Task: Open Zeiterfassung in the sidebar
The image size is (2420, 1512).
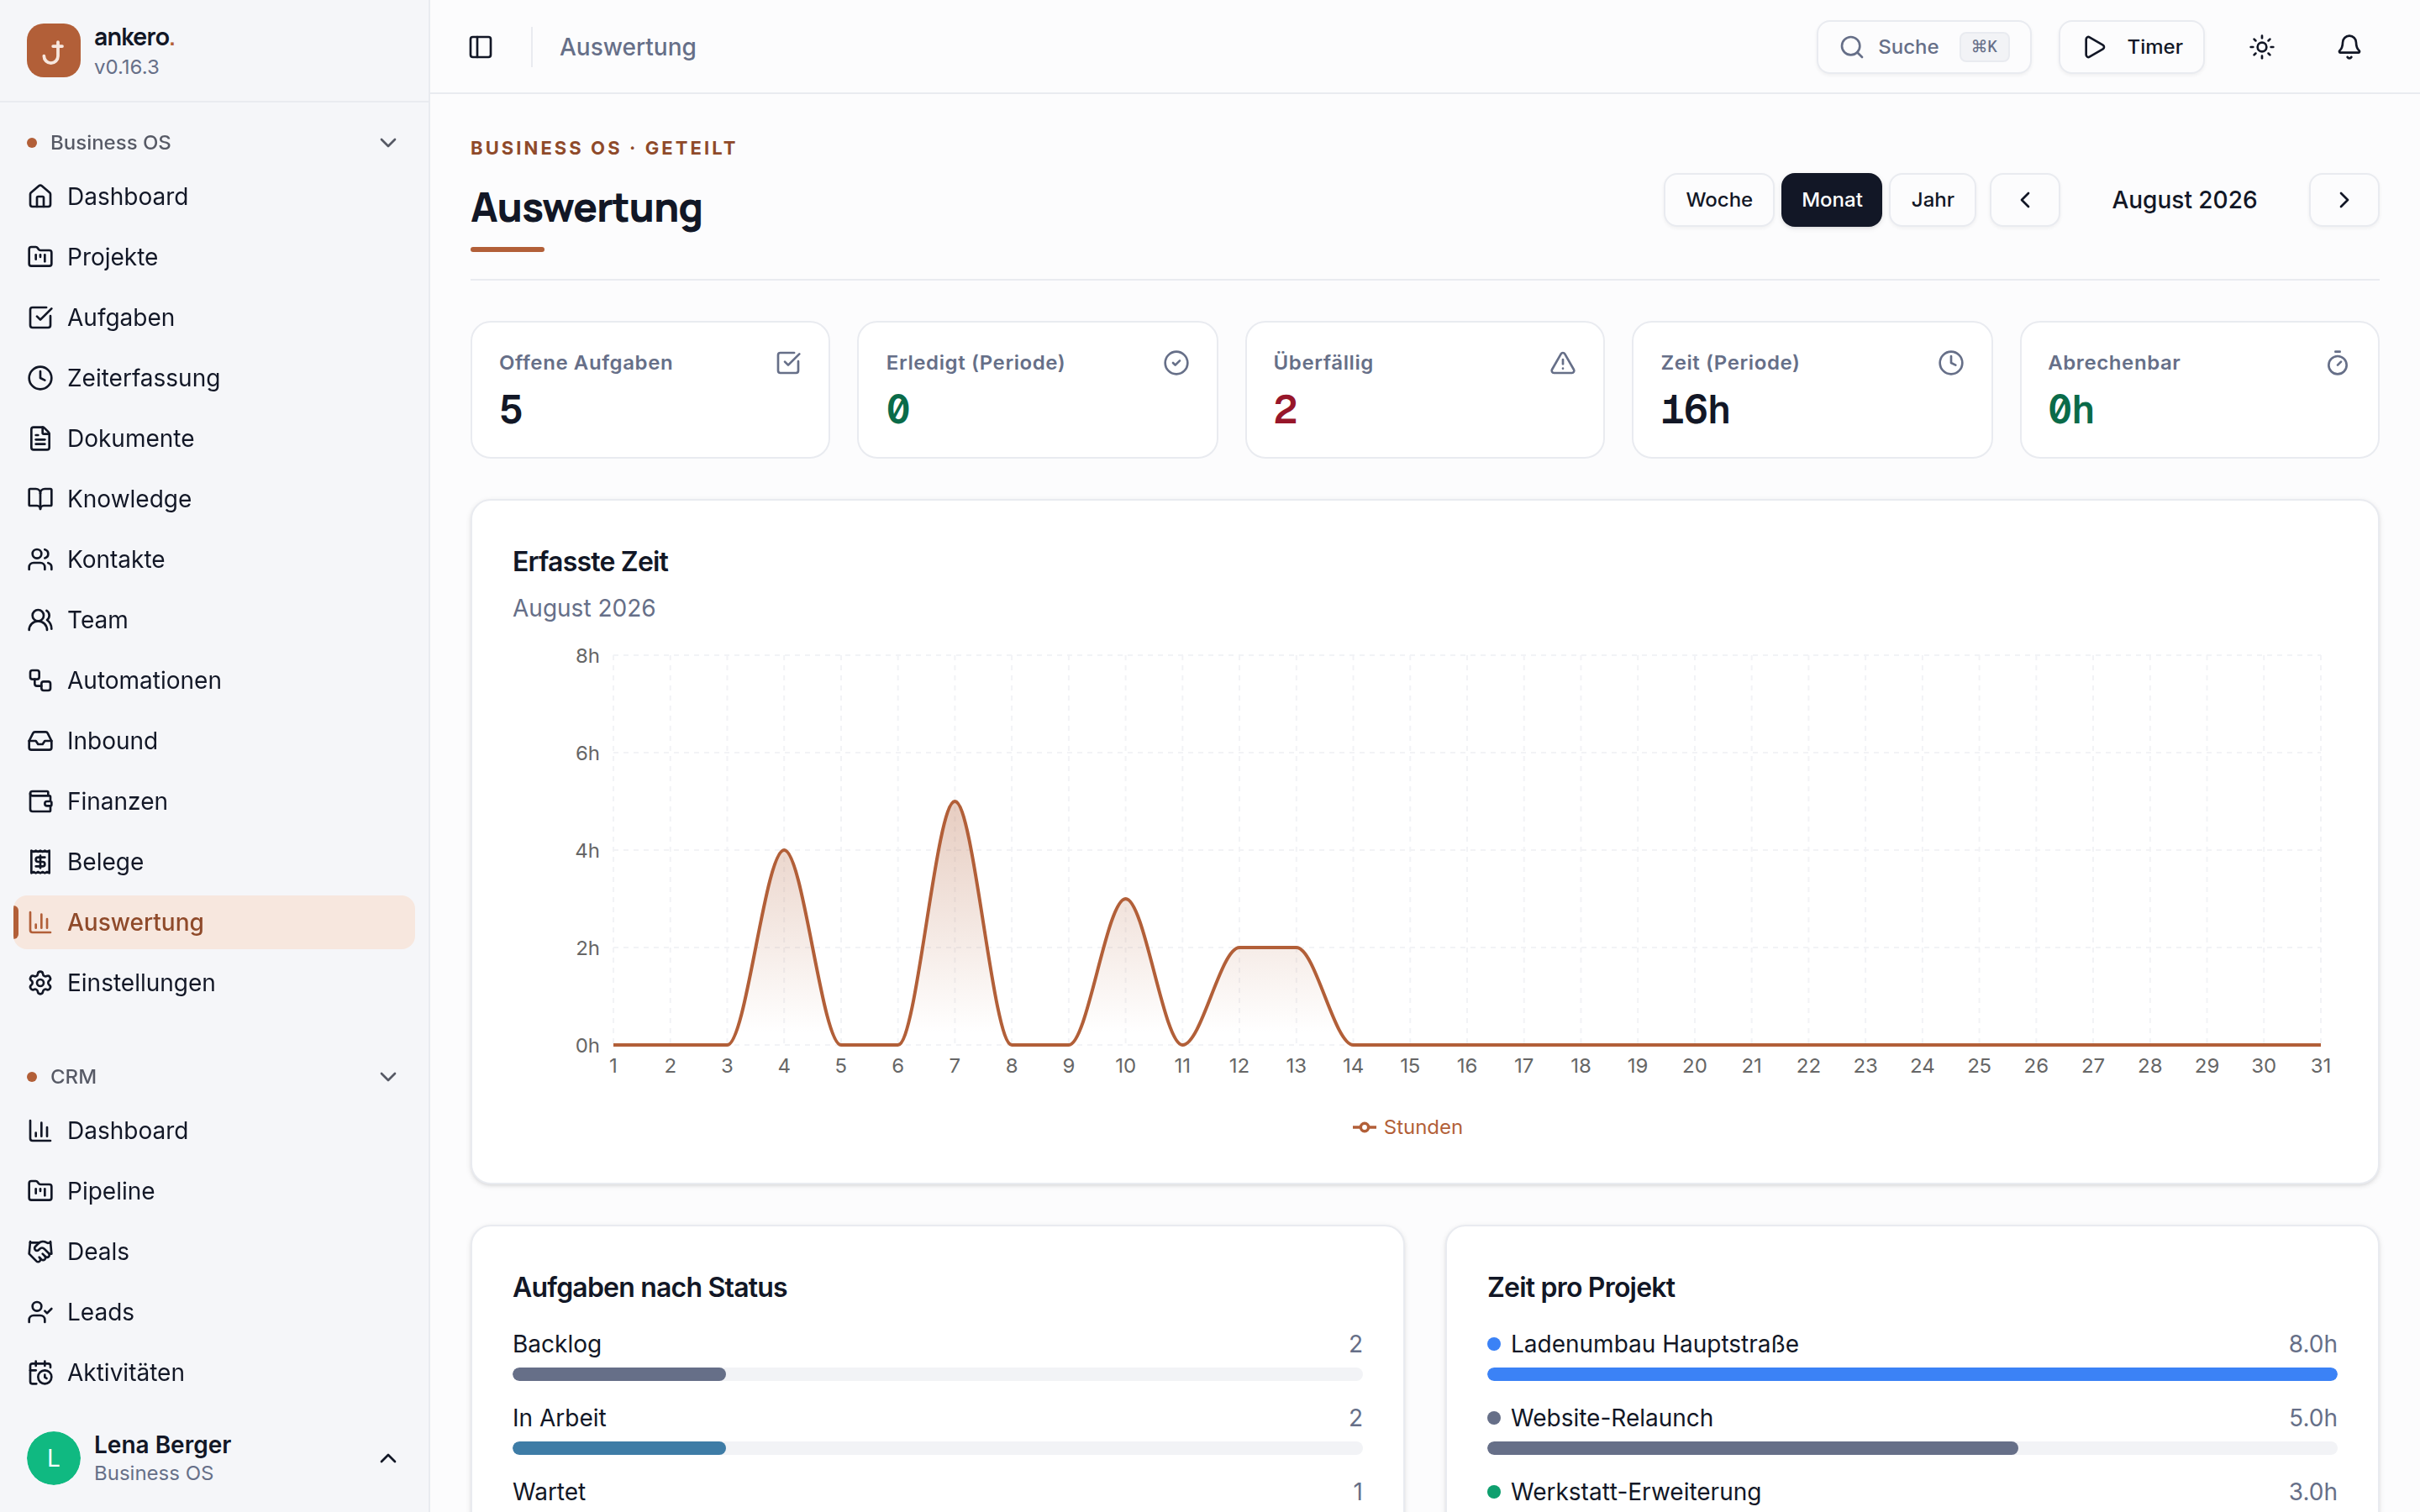Action: [x=214, y=378]
